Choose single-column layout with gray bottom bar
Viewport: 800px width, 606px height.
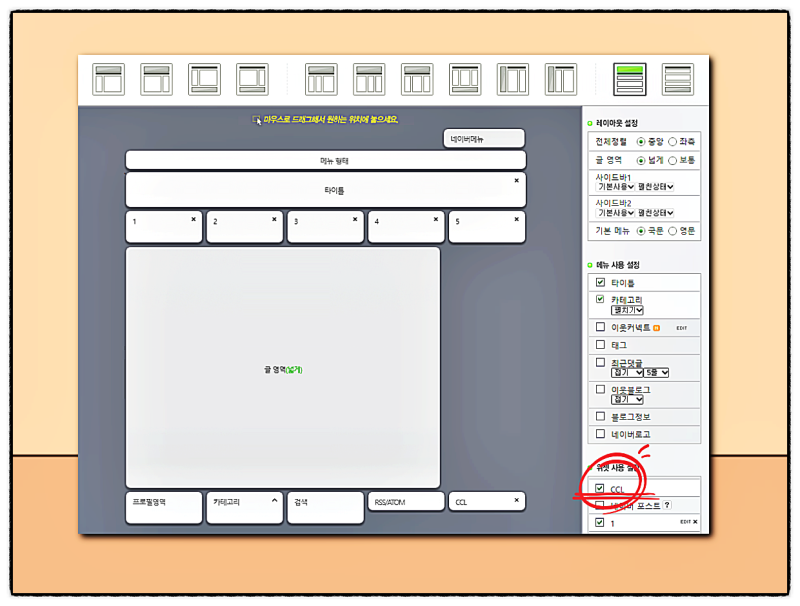(678, 80)
